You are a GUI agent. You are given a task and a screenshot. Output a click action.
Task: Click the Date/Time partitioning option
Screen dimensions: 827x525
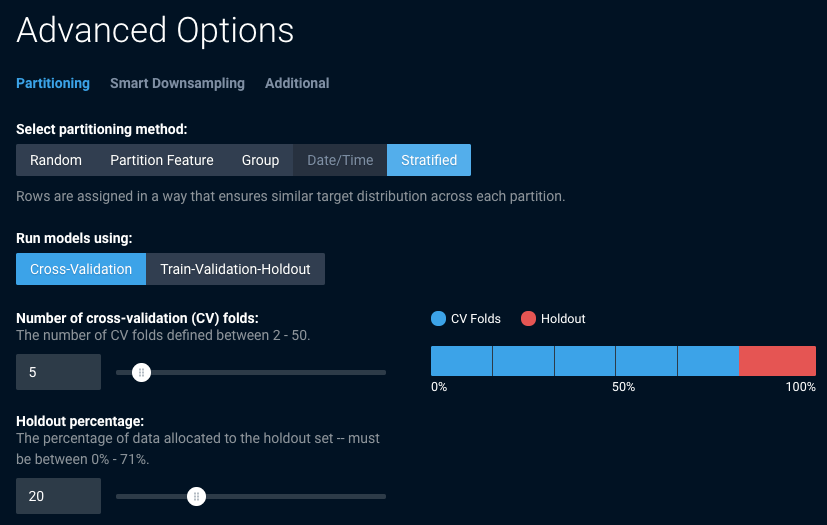340,160
